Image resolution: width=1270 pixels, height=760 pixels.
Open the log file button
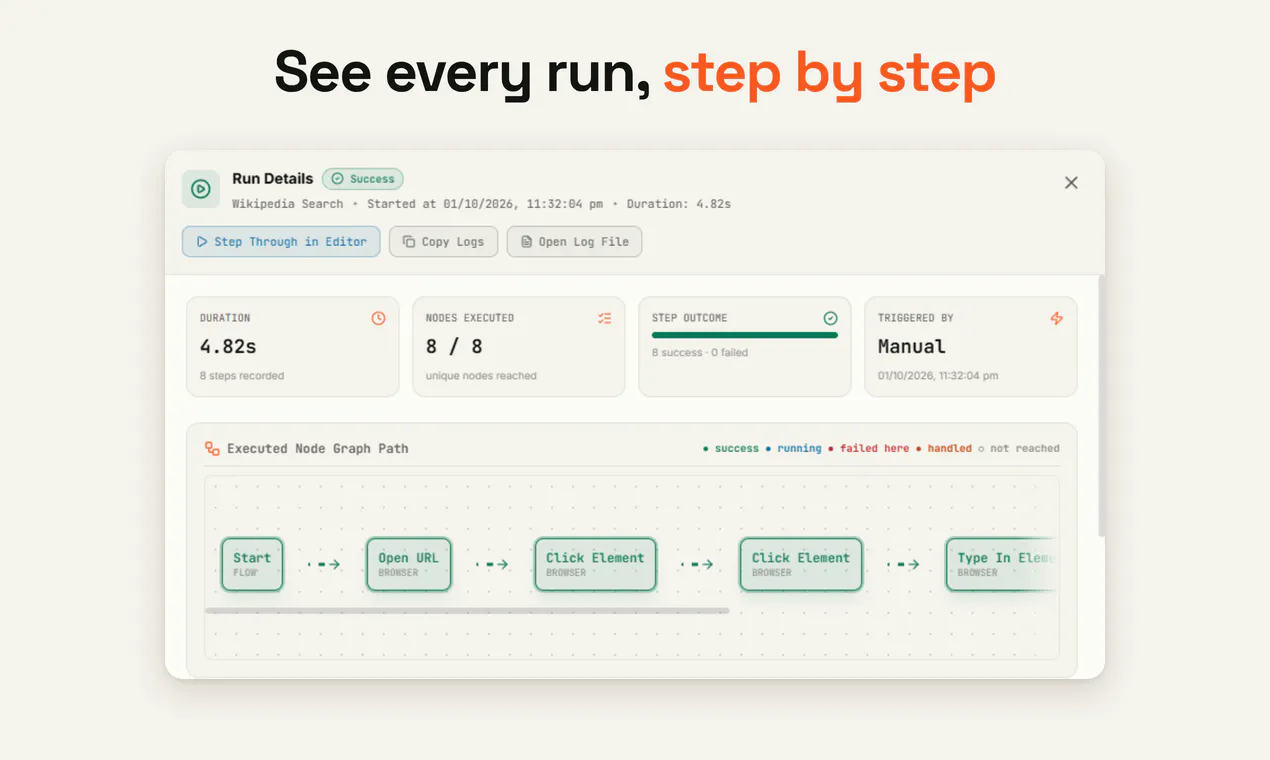coord(574,241)
